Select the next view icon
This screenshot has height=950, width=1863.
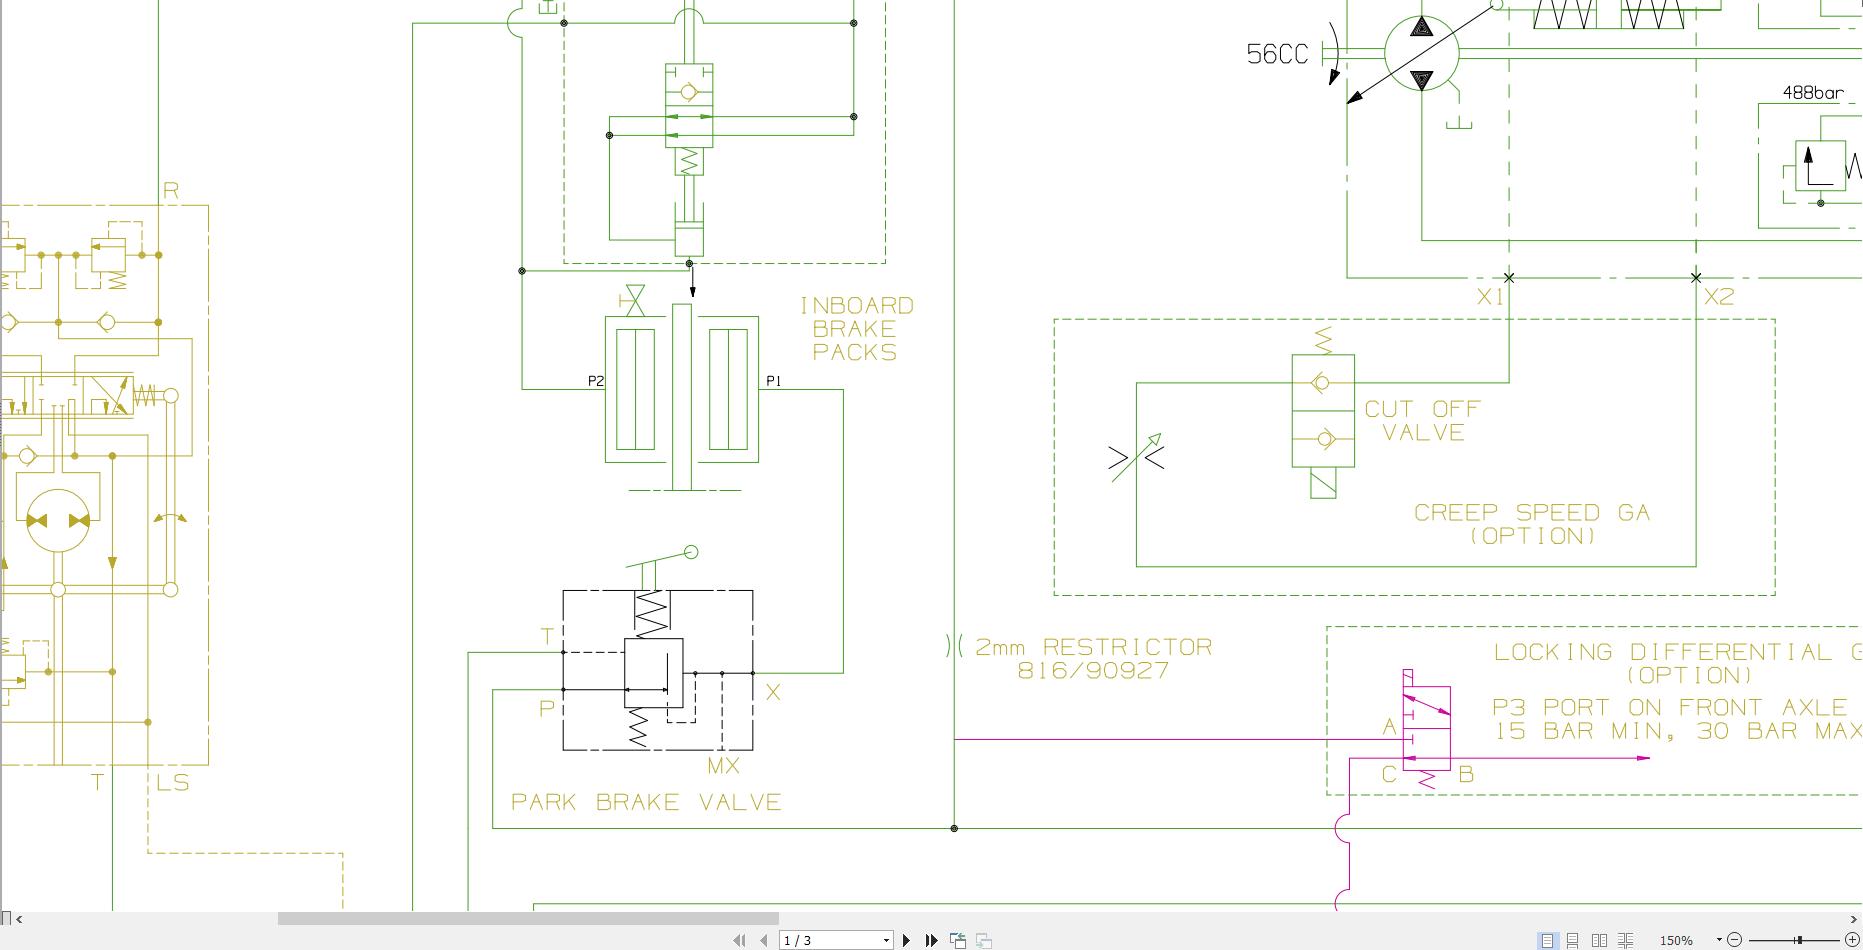click(x=984, y=940)
